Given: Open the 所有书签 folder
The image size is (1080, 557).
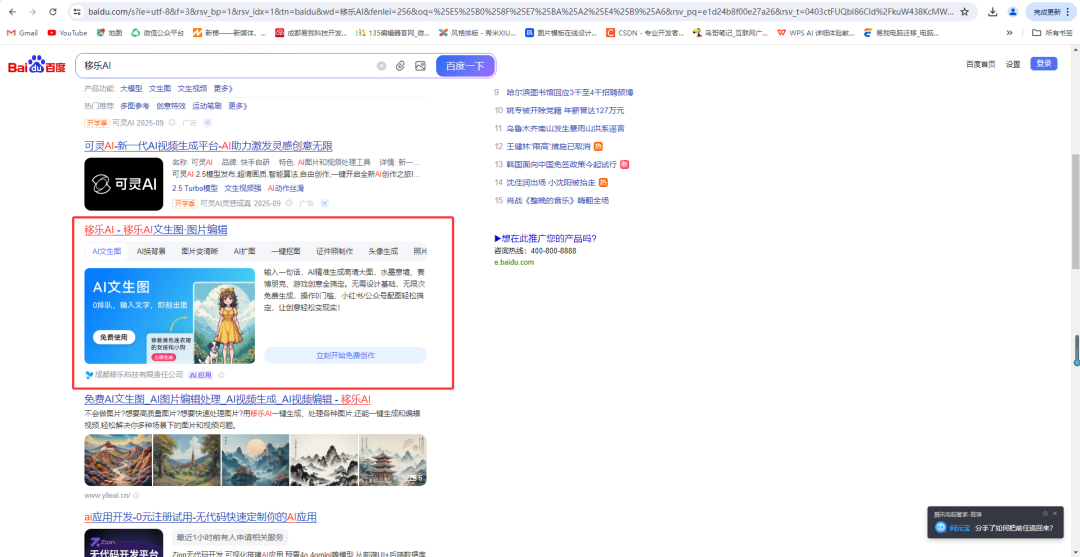Looking at the screenshot, I should coord(1052,32).
